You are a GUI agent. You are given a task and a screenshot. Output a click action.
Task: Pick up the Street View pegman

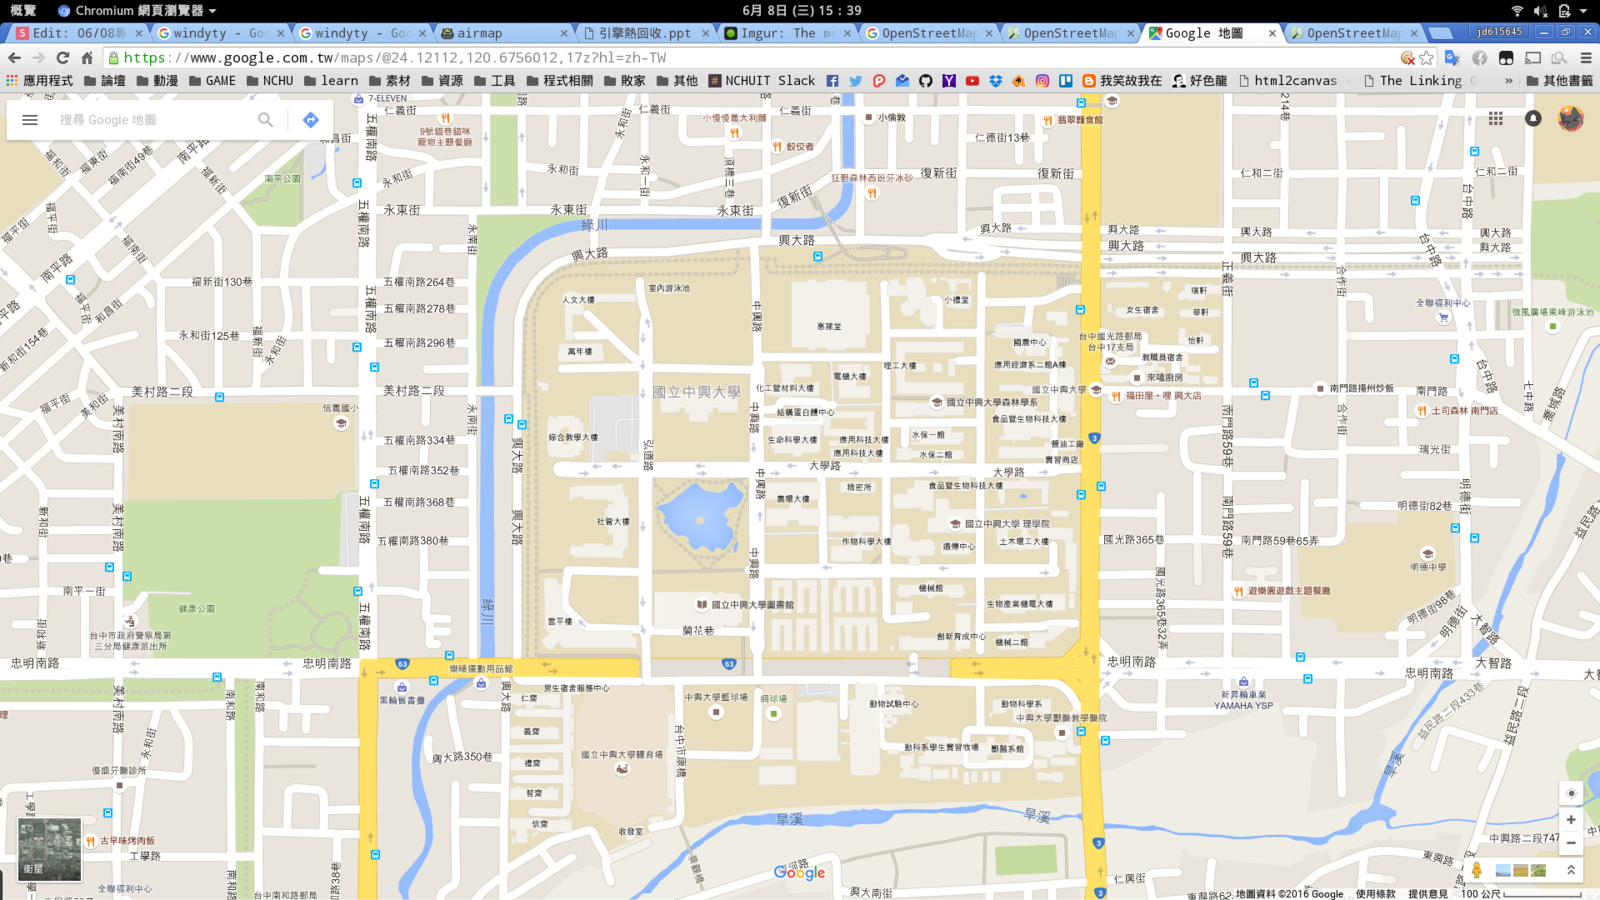[x=1476, y=870]
